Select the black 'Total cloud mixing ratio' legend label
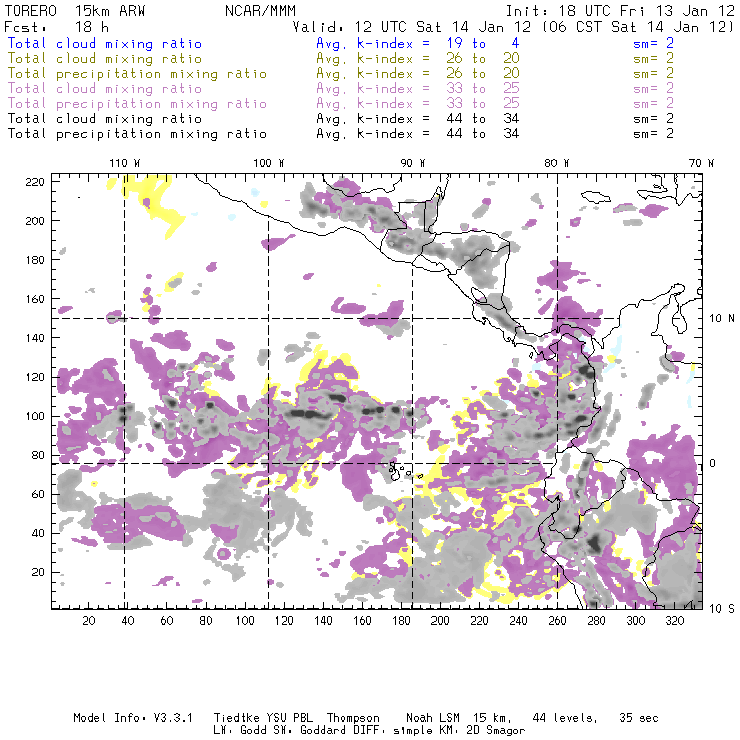Screen dimensions: 740x740 (x=105, y=118)
